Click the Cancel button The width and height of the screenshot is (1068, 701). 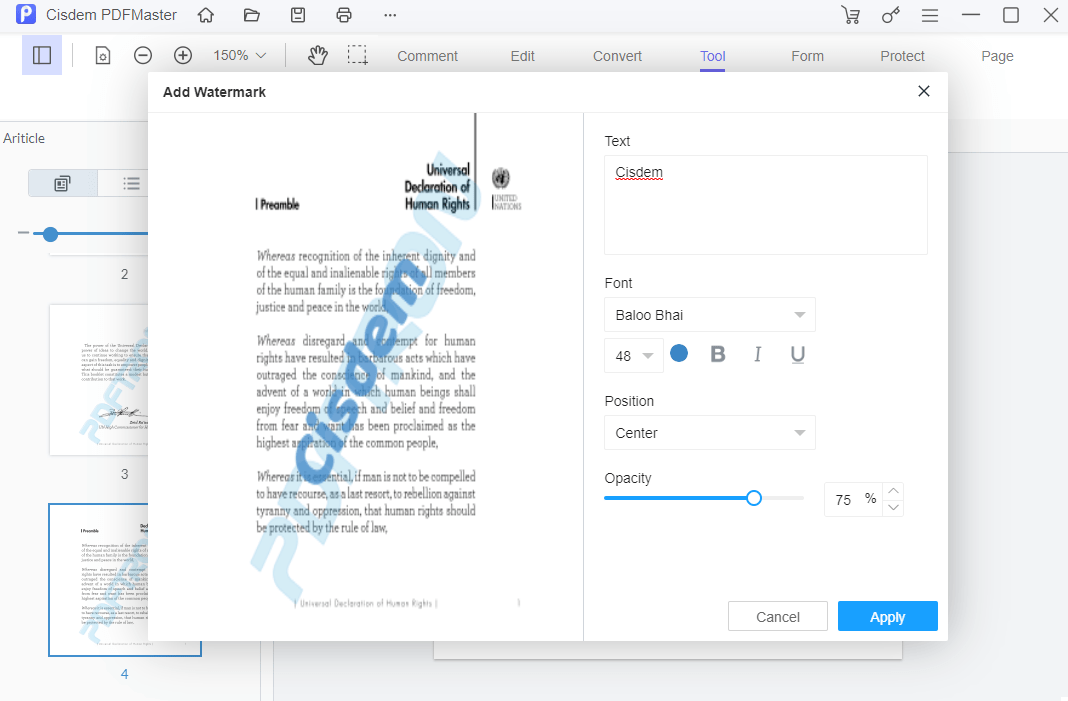[x=778, y=617]
